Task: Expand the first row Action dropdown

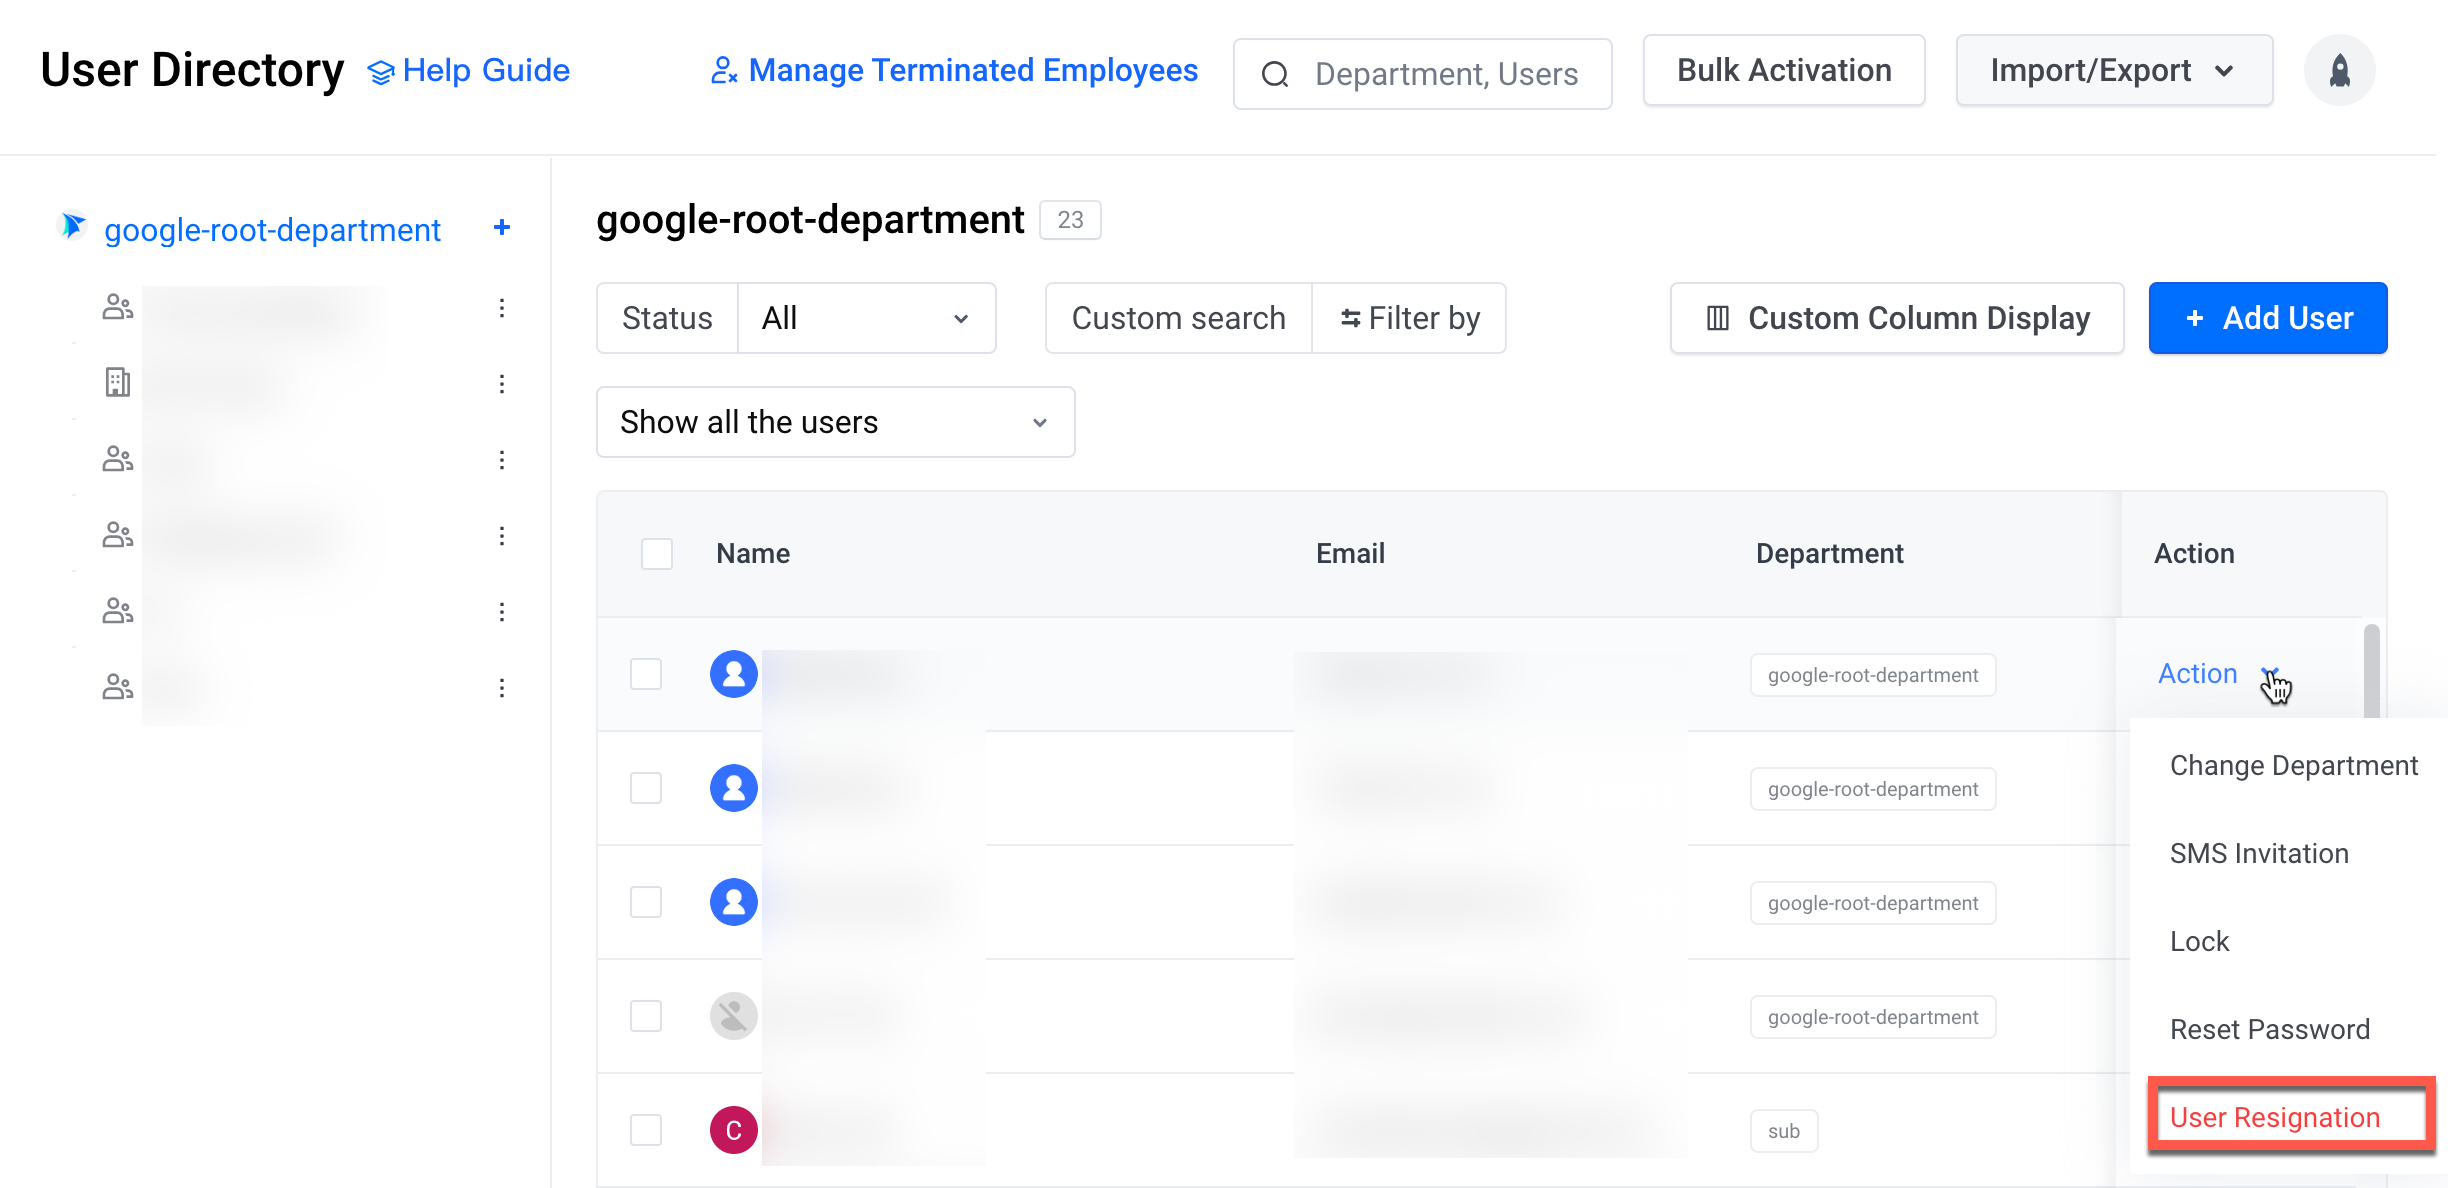Action: tap(2218, 674)
